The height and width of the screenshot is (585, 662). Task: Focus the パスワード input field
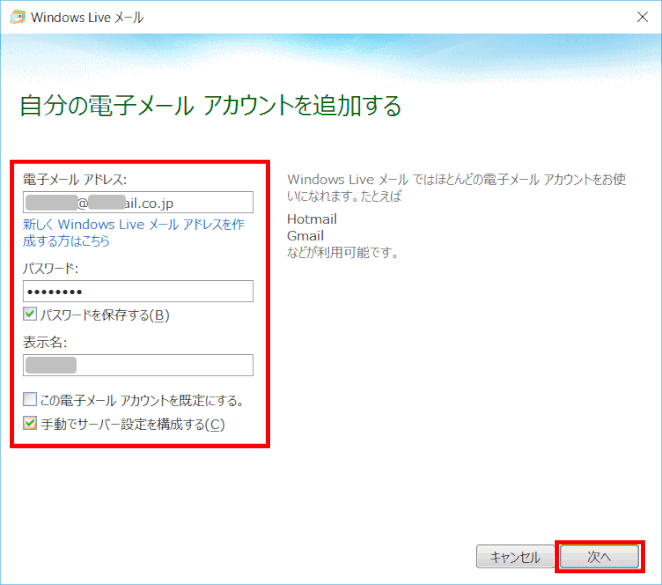[138, 291]
